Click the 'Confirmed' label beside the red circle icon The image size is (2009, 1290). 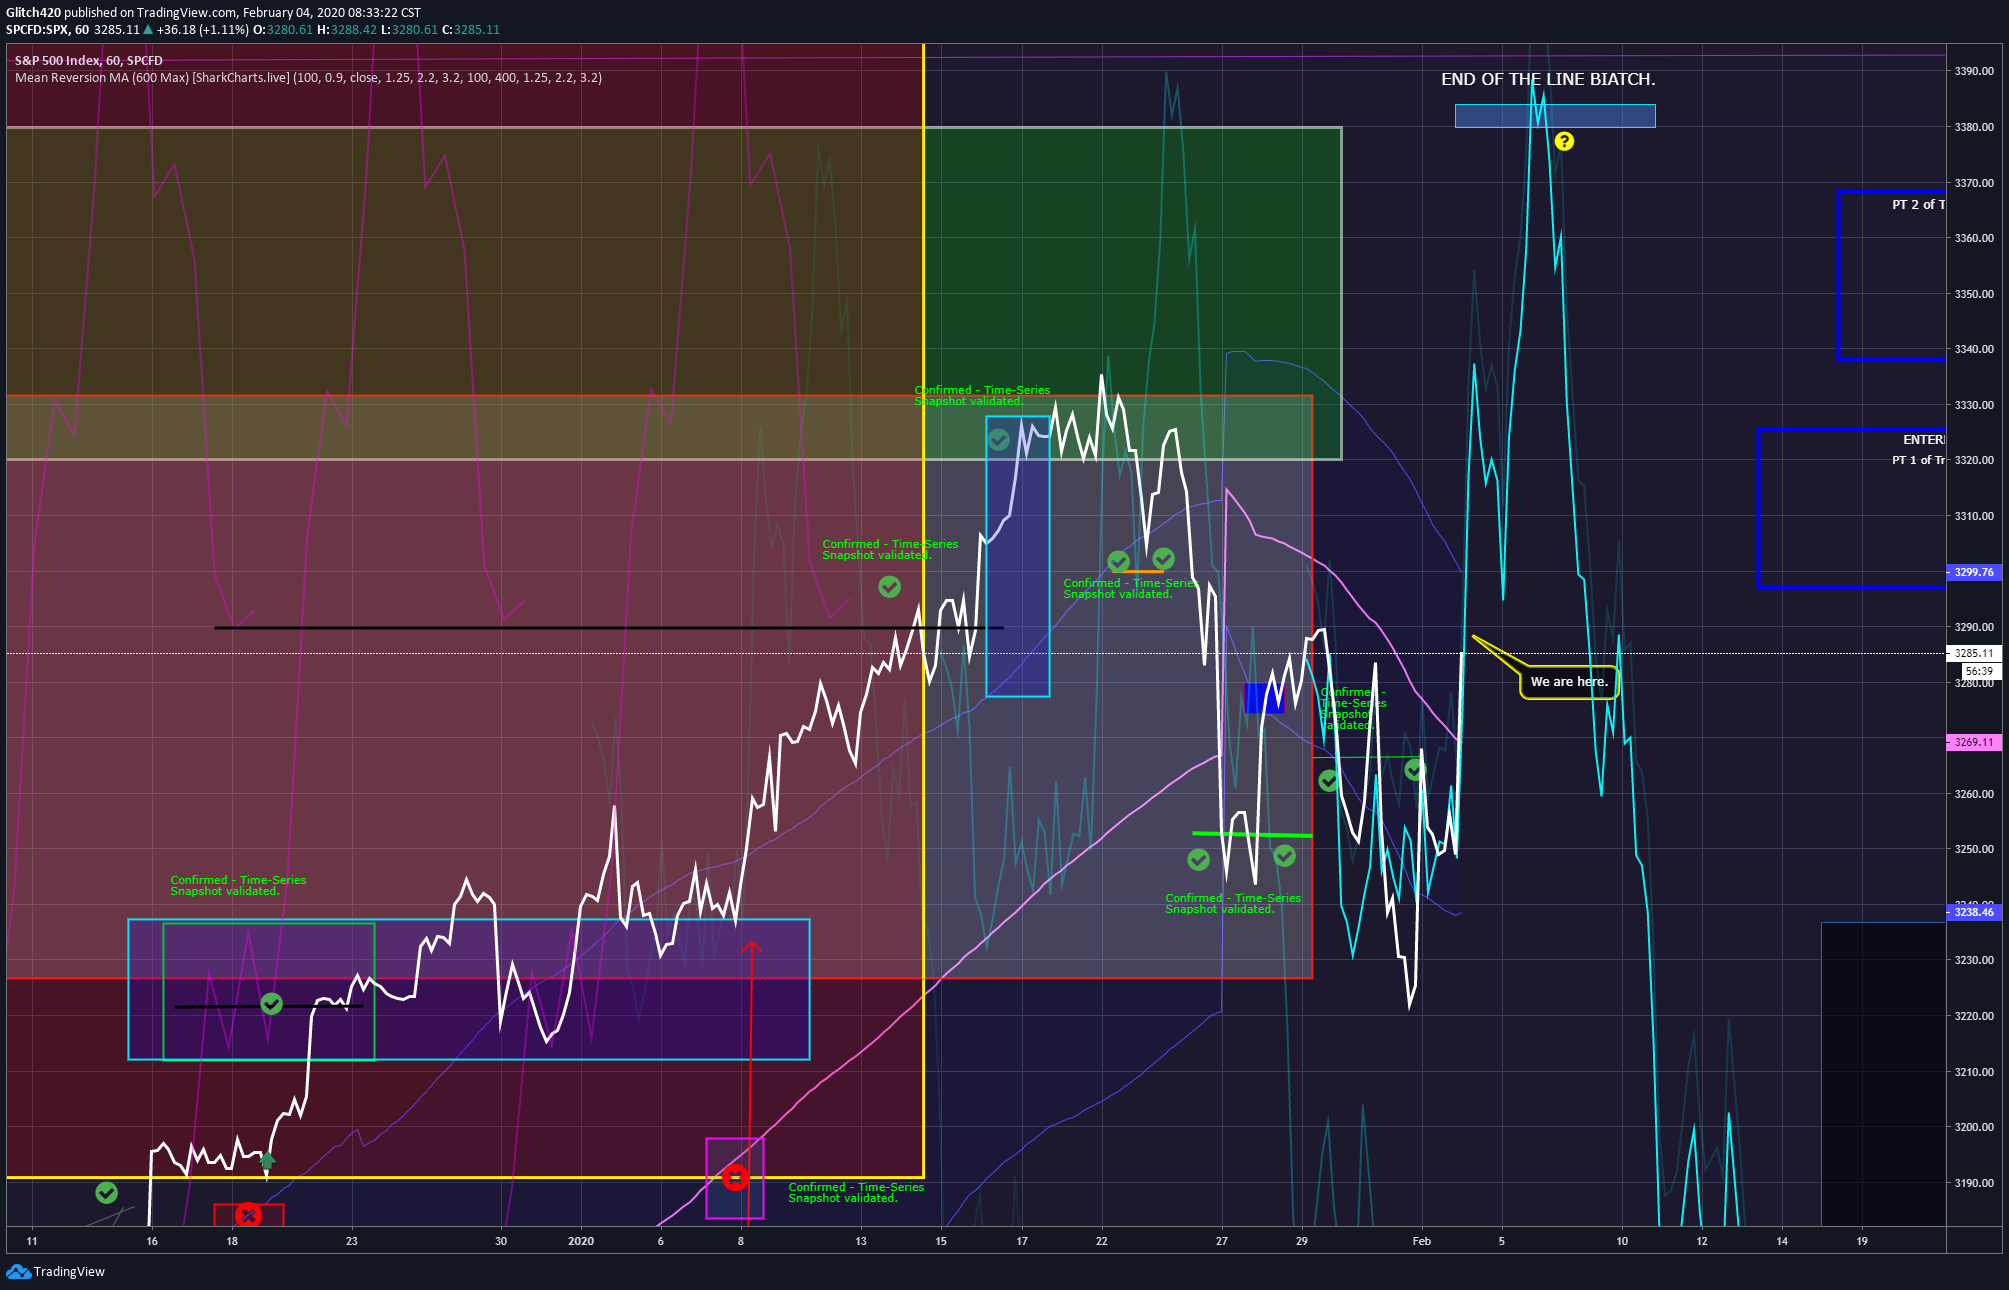point(856,1192)
